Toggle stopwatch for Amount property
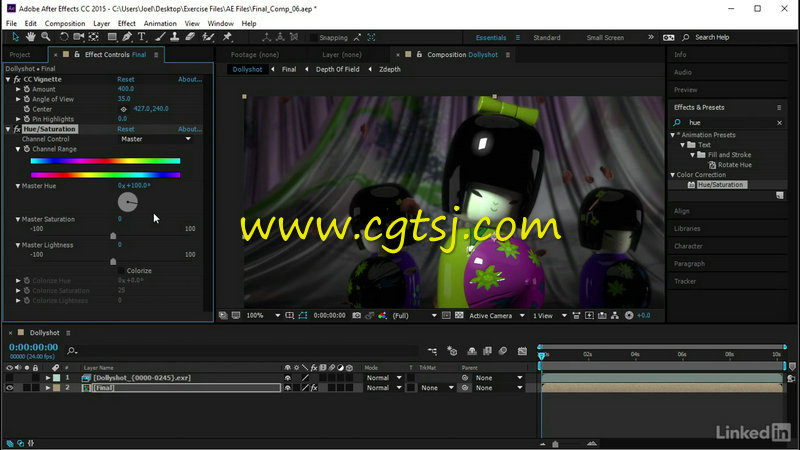 [x=27, y=89]
